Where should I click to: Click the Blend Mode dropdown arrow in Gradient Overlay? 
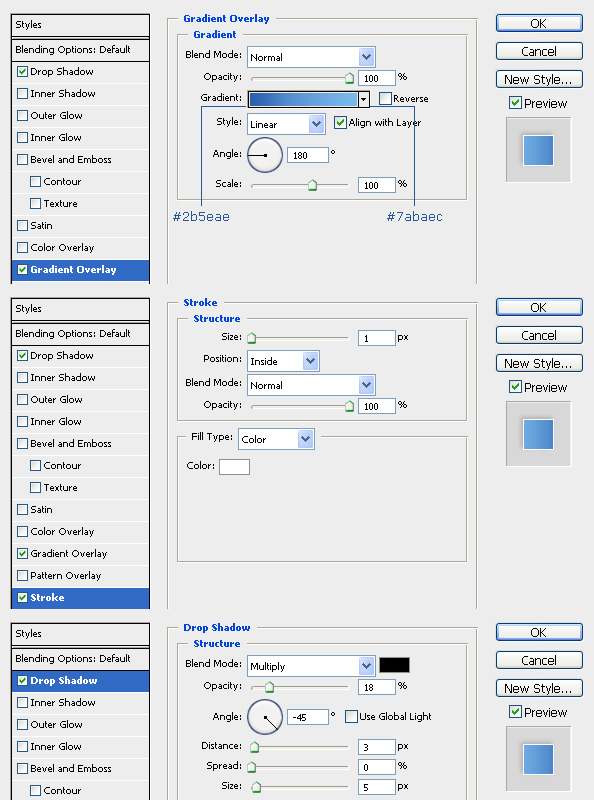(x=366, y=57)
